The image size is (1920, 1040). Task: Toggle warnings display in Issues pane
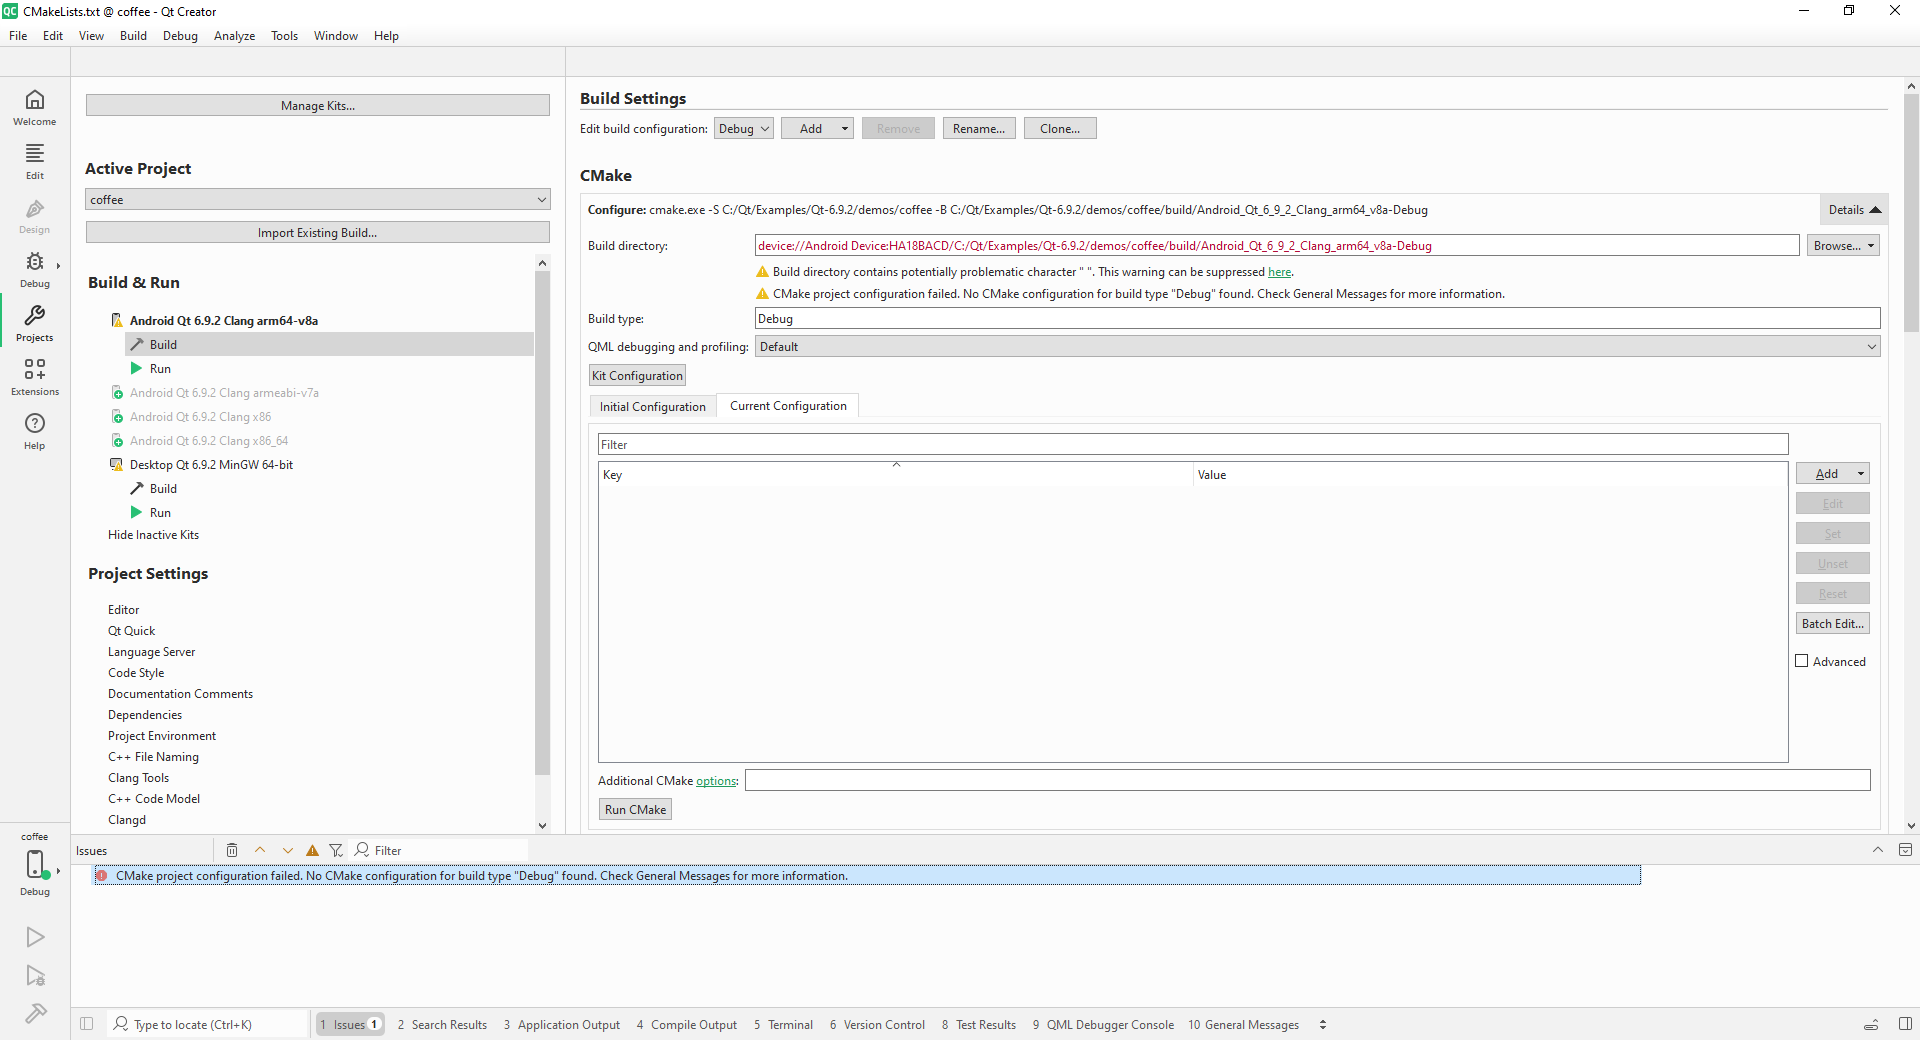(x=312, y=850)
